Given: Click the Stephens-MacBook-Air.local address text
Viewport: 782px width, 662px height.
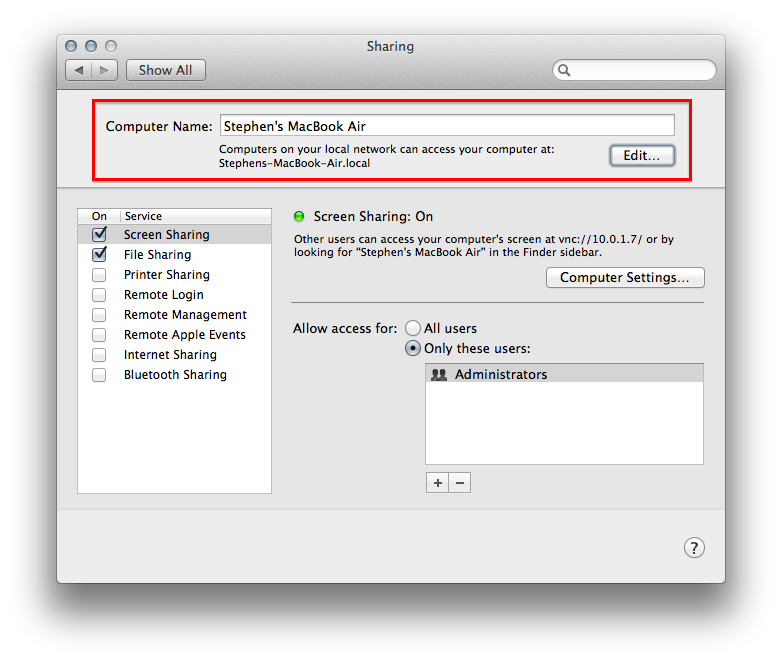Looking at the screenshot, I should click(x=294, y=163).
